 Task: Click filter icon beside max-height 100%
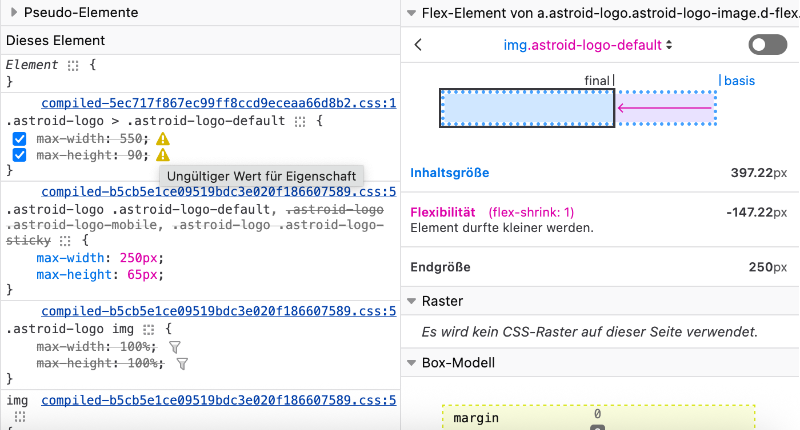click(x=182, y=363)
